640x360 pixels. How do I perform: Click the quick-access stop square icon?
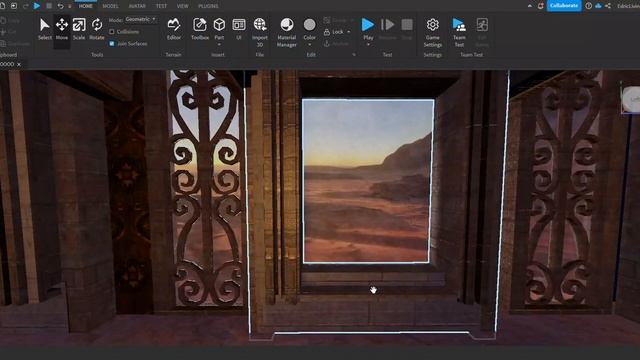click(49, 6)
